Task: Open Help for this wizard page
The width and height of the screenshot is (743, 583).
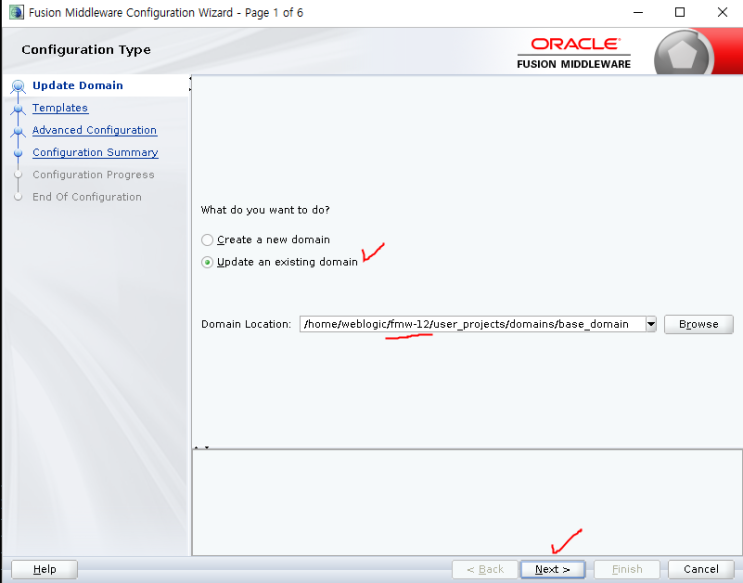Action: [x=45, y=569]
